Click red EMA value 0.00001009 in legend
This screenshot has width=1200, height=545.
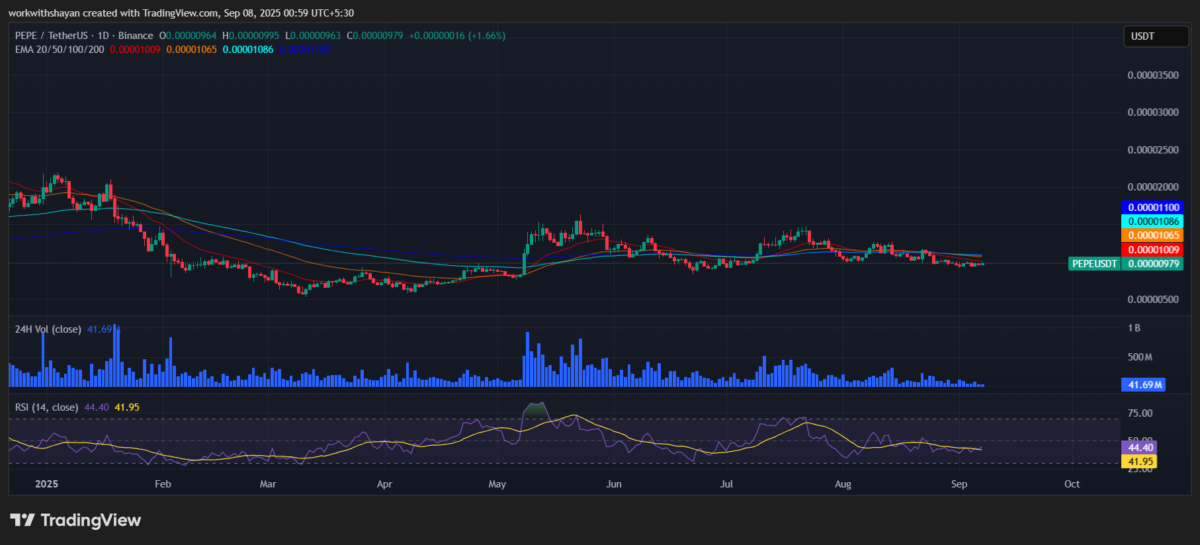134,47
